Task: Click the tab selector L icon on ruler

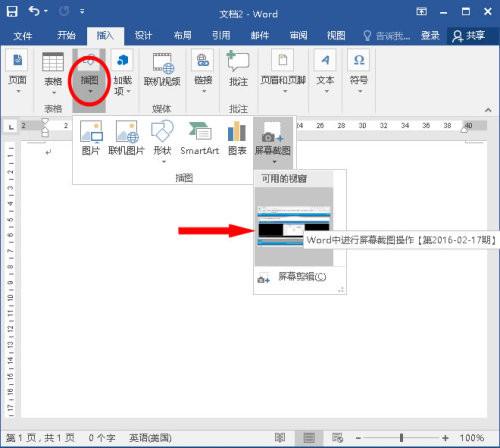Action: (11, 127)
